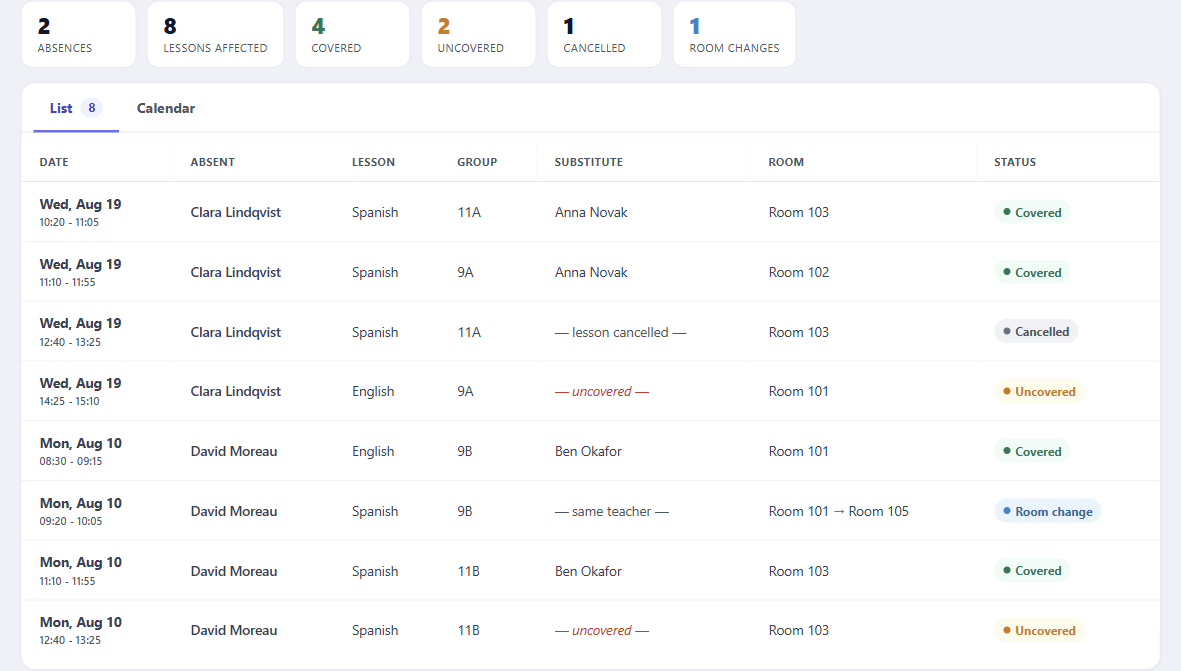Viewport: 1181px width, 671px height.
Task: Click Covered status for Wed 11:10 - 11:55 lesson
Action: pos(1031,273)
